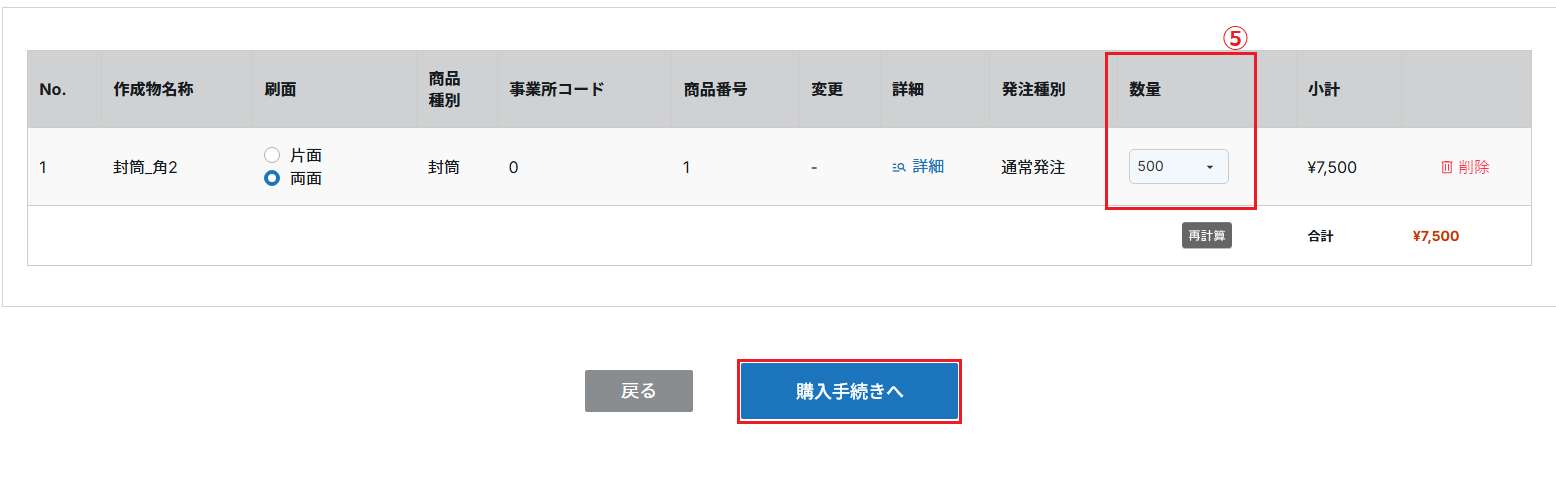Click the 通常発注 order type cell
Image resolution: width=1556 pixels, height=485 pixels.
point(1033,167)
